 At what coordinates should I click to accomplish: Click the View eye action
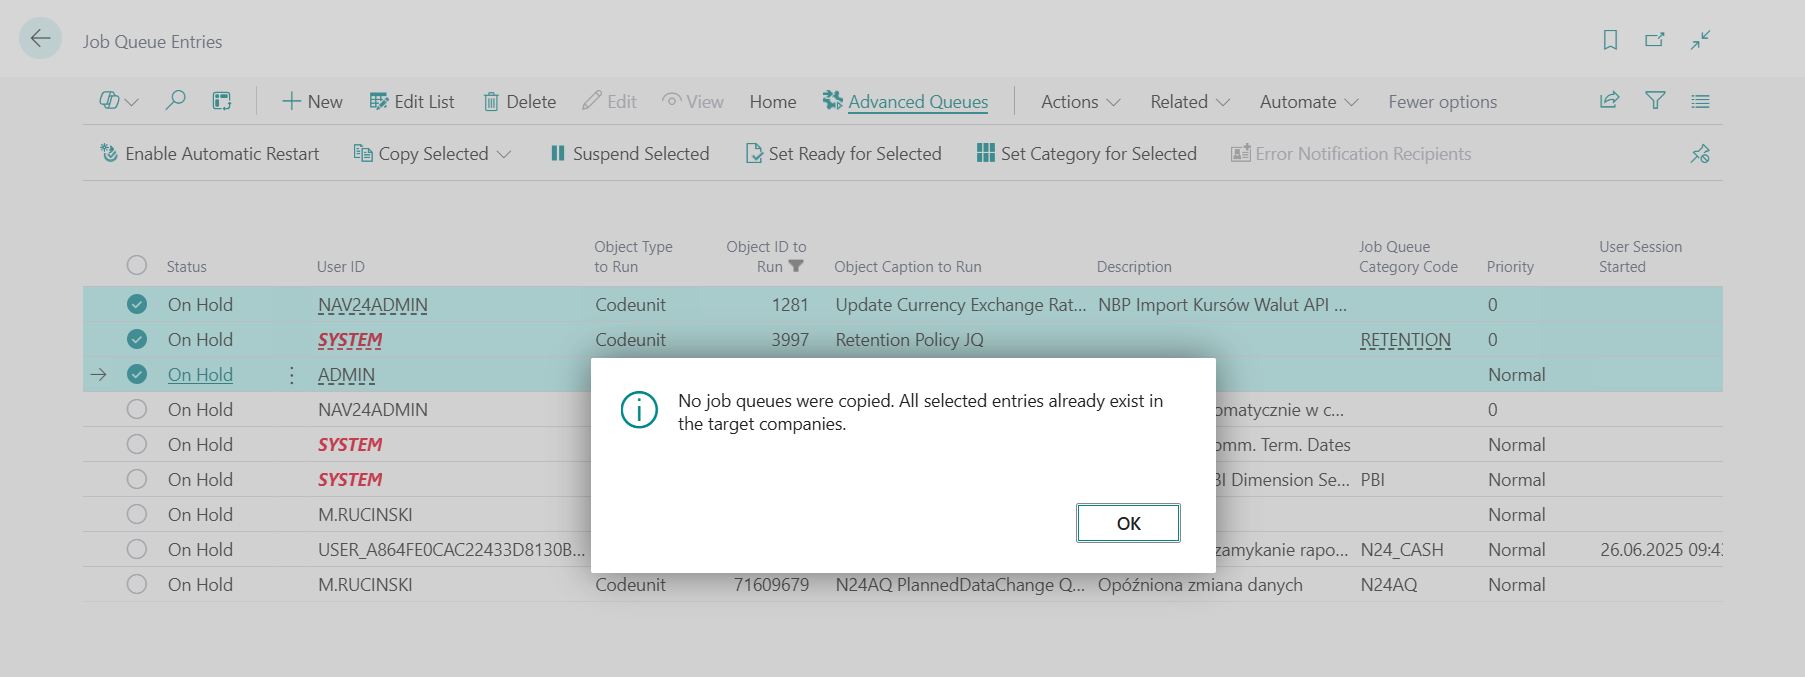[692, 101]
